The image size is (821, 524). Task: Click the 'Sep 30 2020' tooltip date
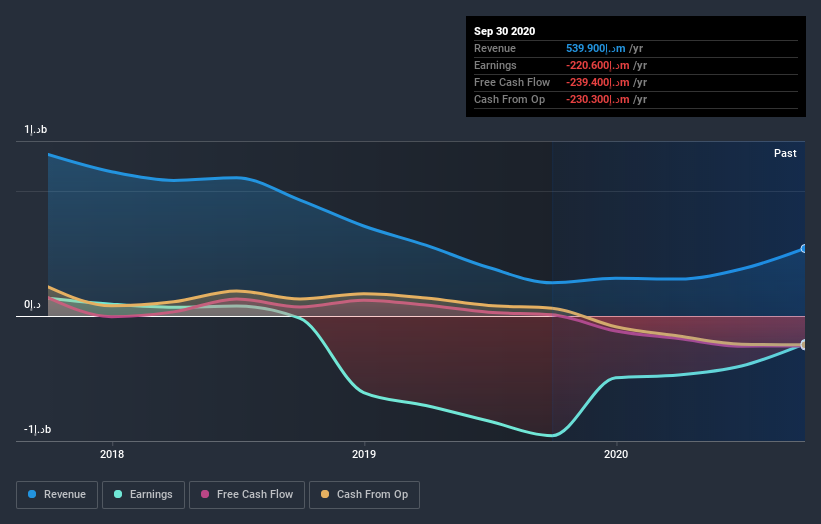point(504,31)
